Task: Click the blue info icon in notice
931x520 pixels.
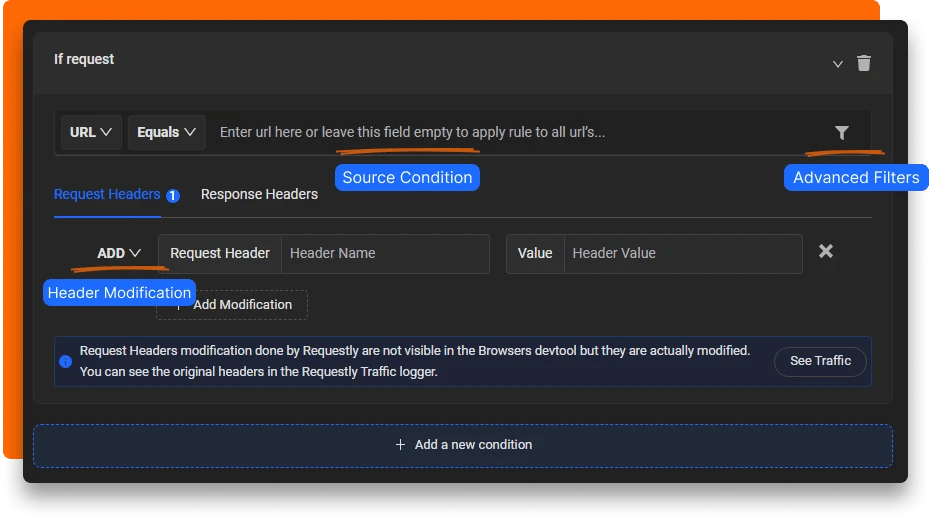Action: point(66,362)
